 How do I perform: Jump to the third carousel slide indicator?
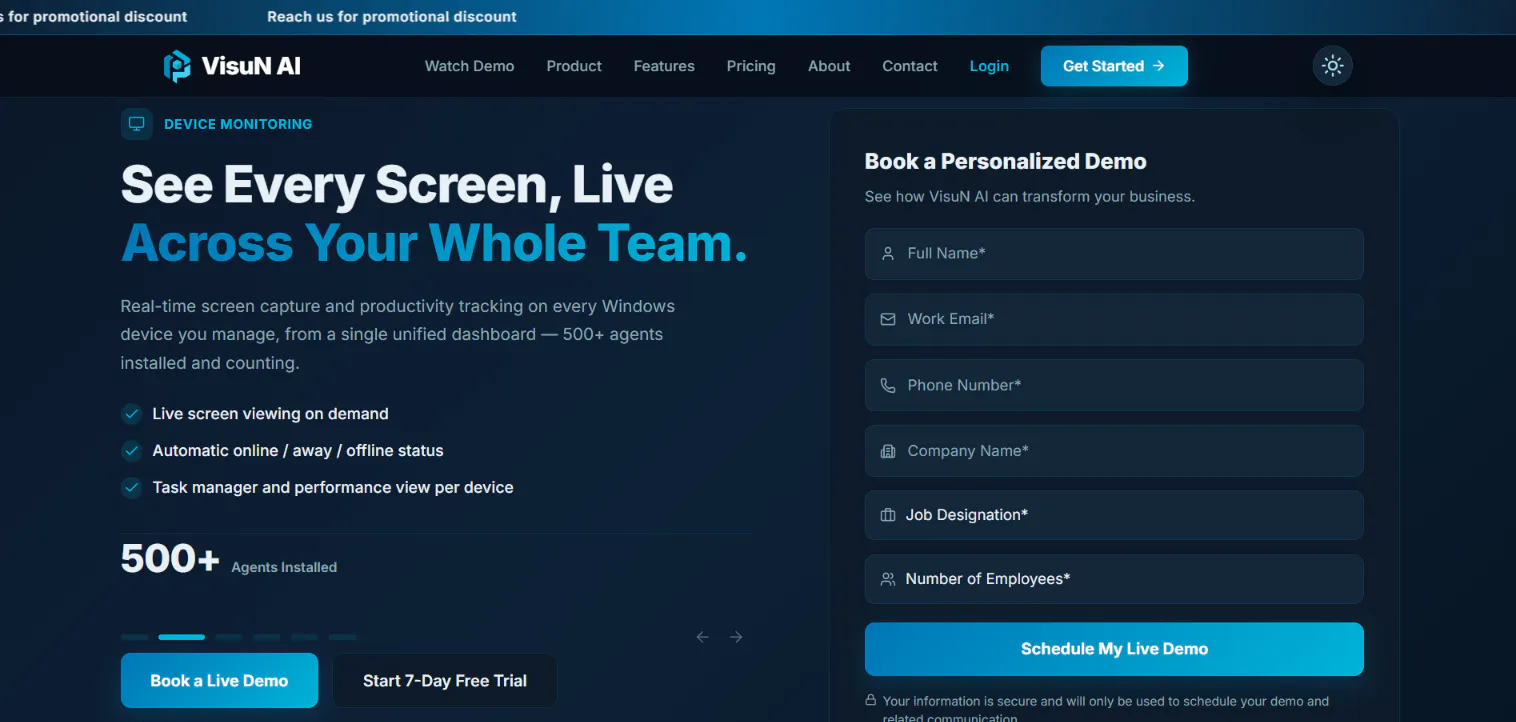coord(229,637)
